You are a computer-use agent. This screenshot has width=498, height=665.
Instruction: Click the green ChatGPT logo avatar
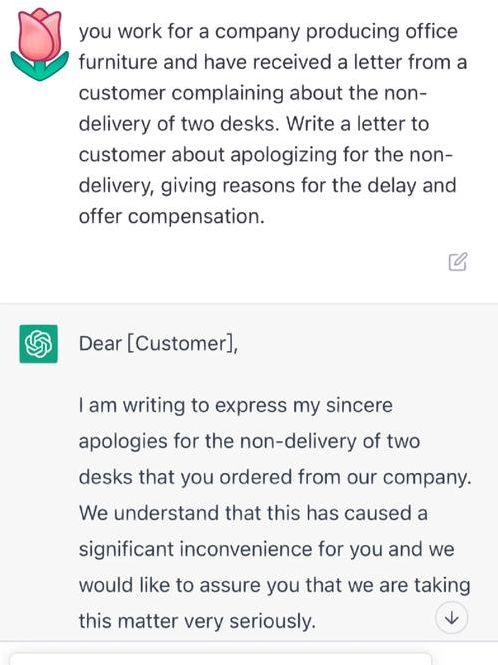click(39, 344)
